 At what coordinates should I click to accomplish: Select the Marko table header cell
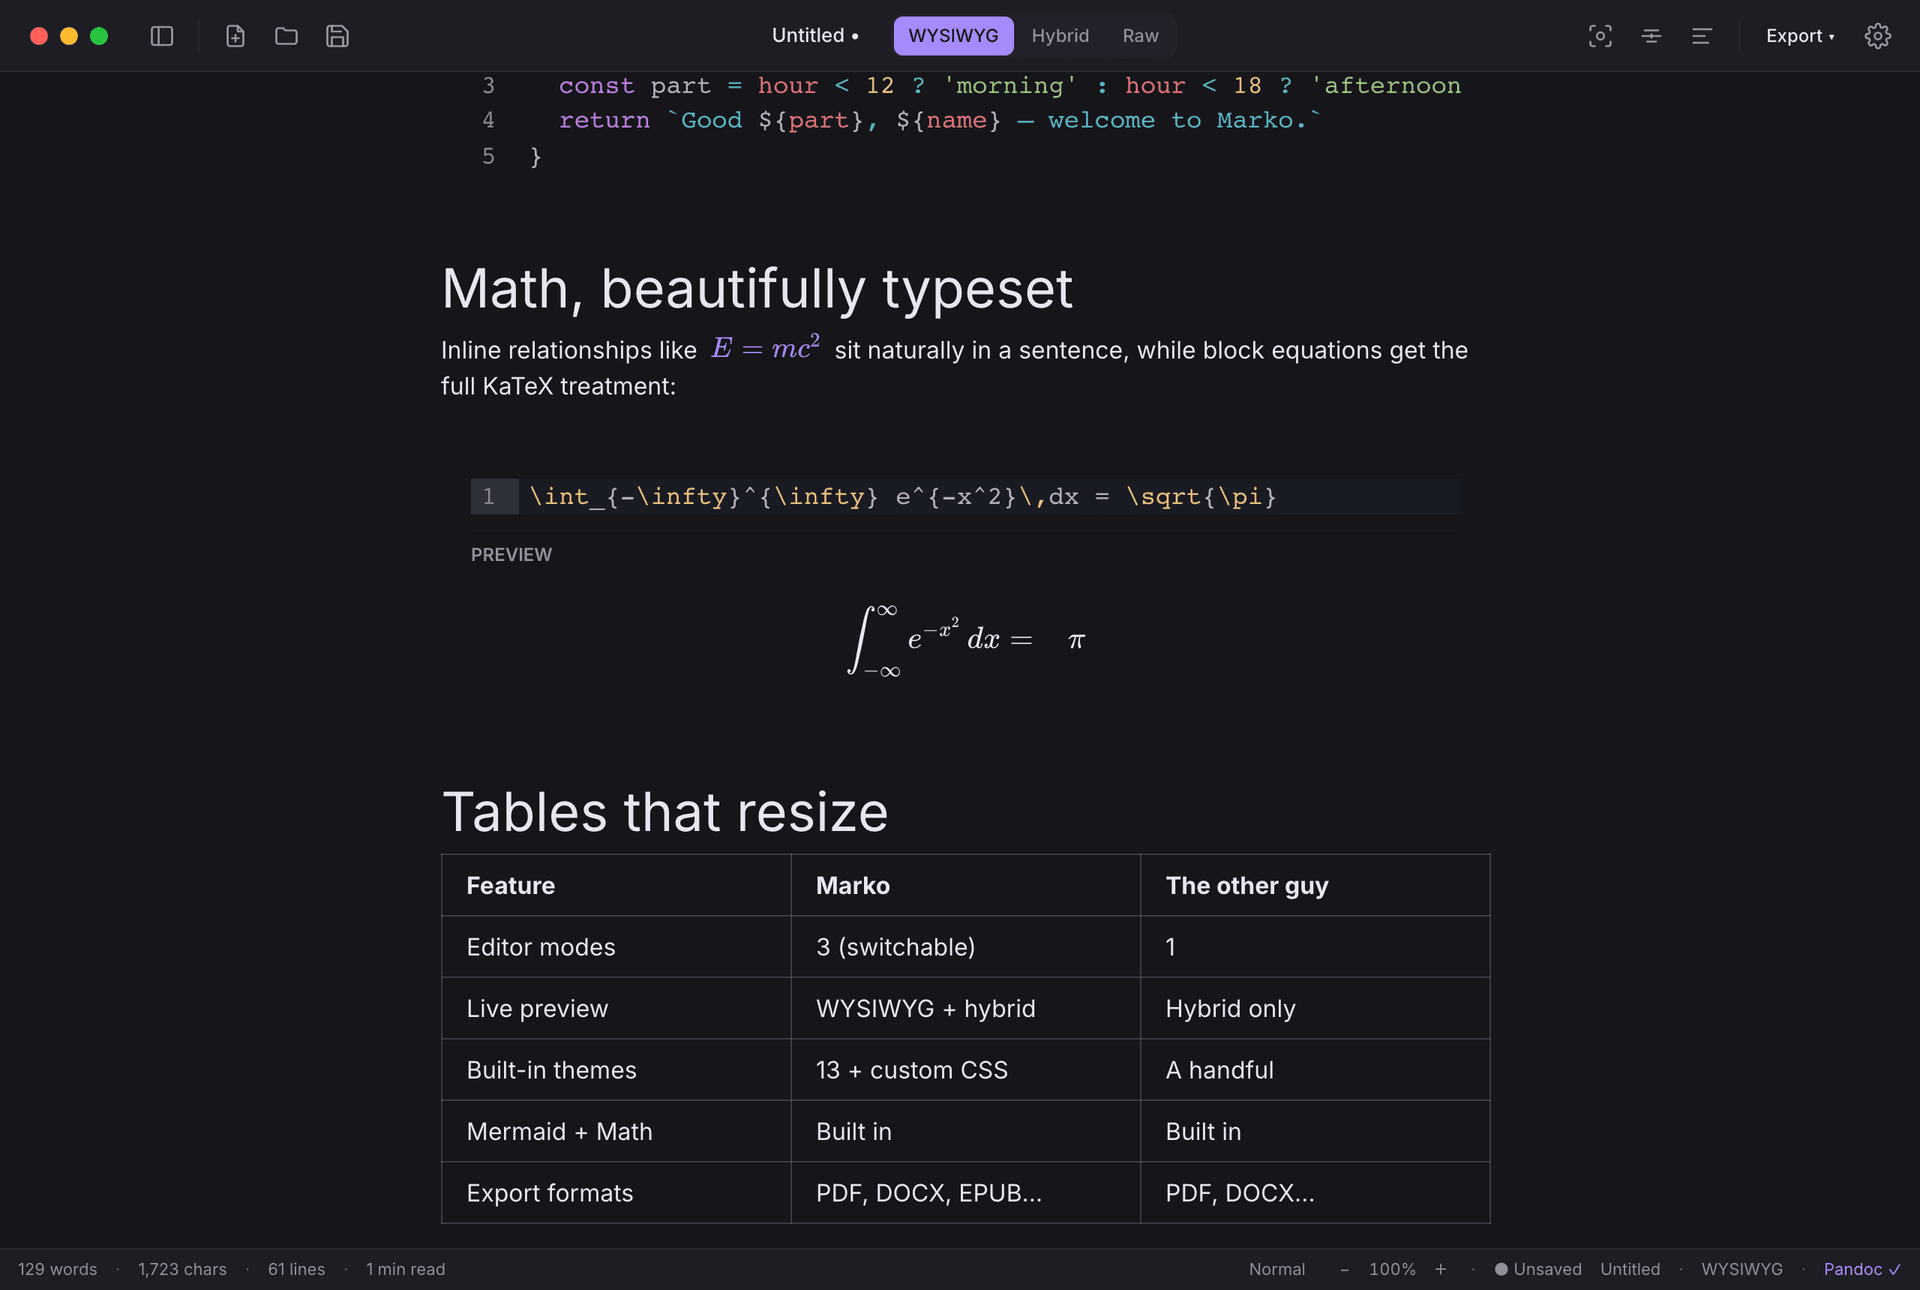(966, 885)
